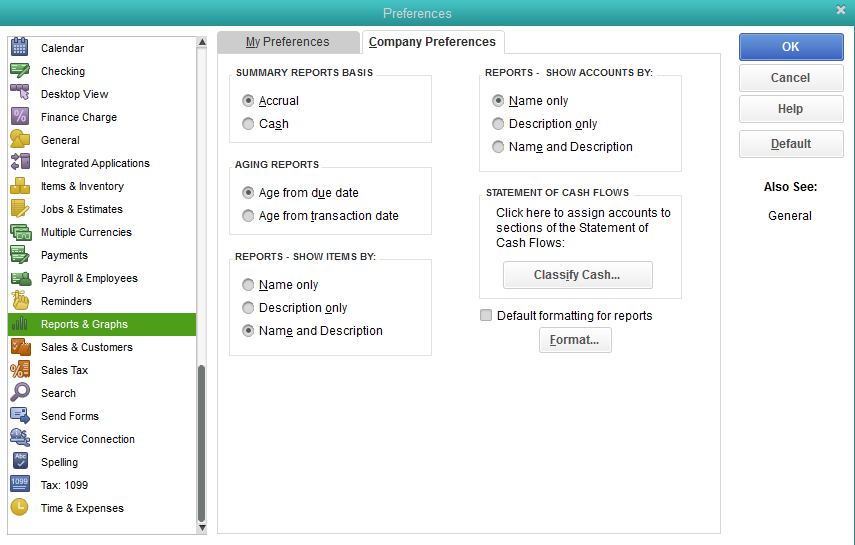Restore settings with Default button
The height and width of the screenshot is (545, 855).
tap(791, 144)
